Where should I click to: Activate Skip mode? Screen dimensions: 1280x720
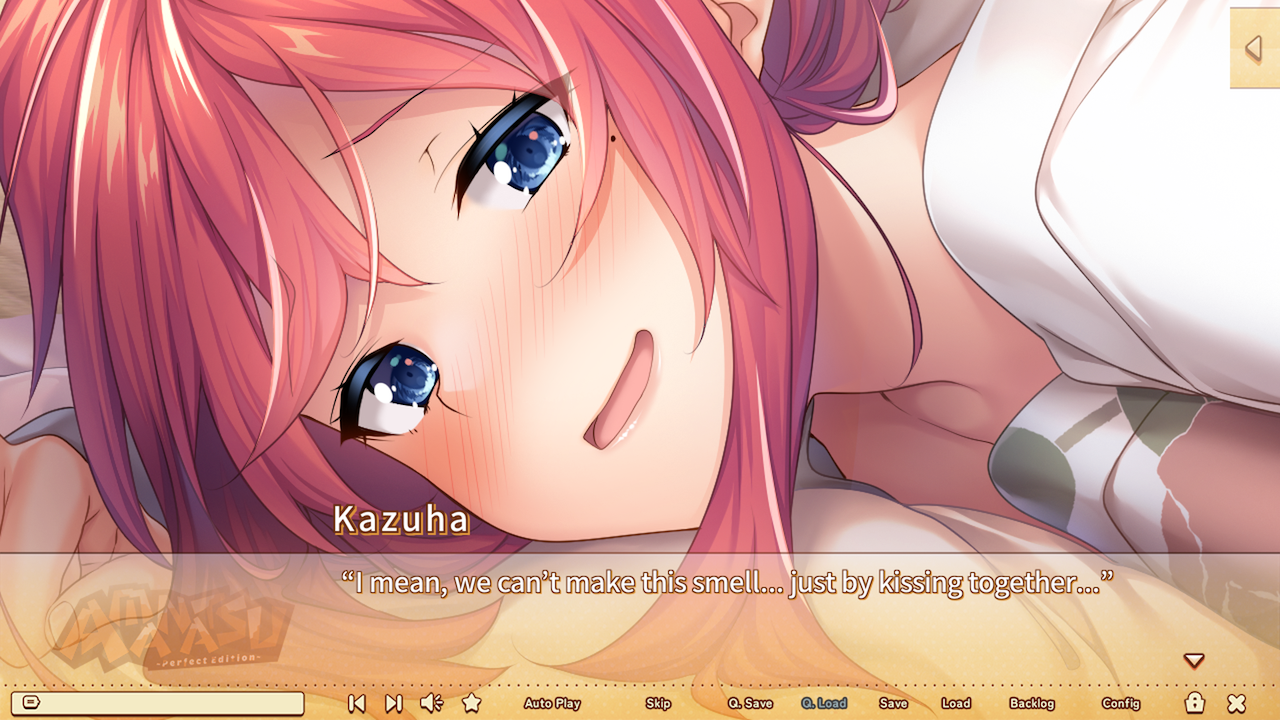click(658, 703)
